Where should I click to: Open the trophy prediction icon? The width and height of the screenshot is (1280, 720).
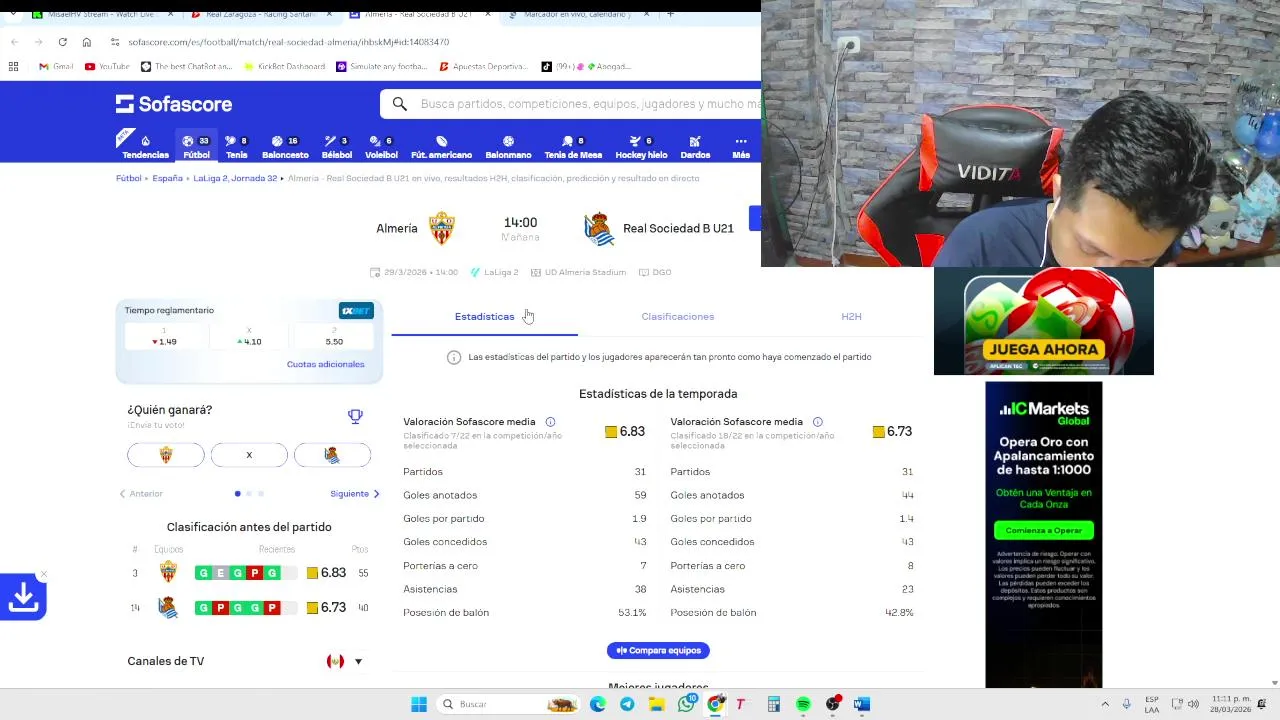click(x=355, y=416)
